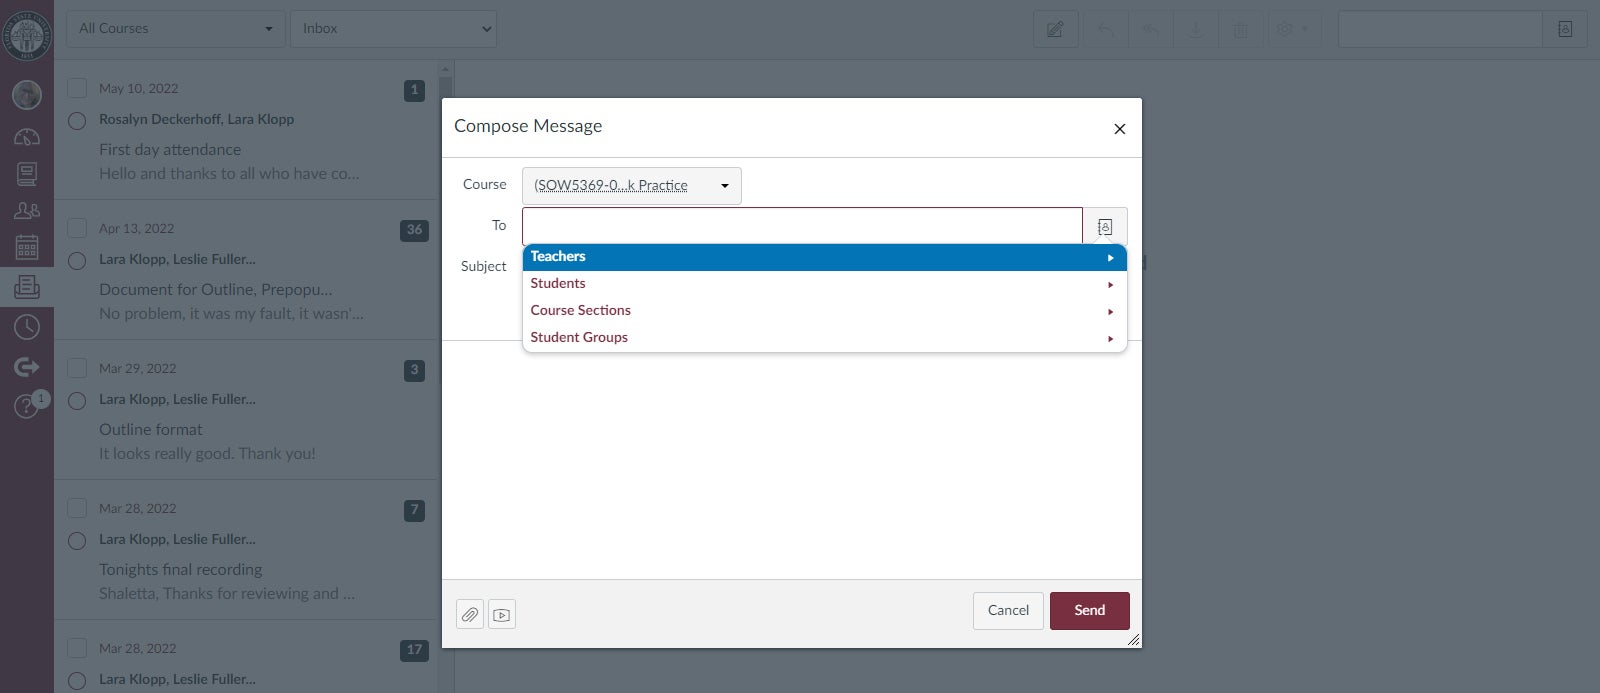This screenshot has width=1600, height=693.
Task: Open the Inbox mailbox type dropdown
Action: (x=393, y=29)
